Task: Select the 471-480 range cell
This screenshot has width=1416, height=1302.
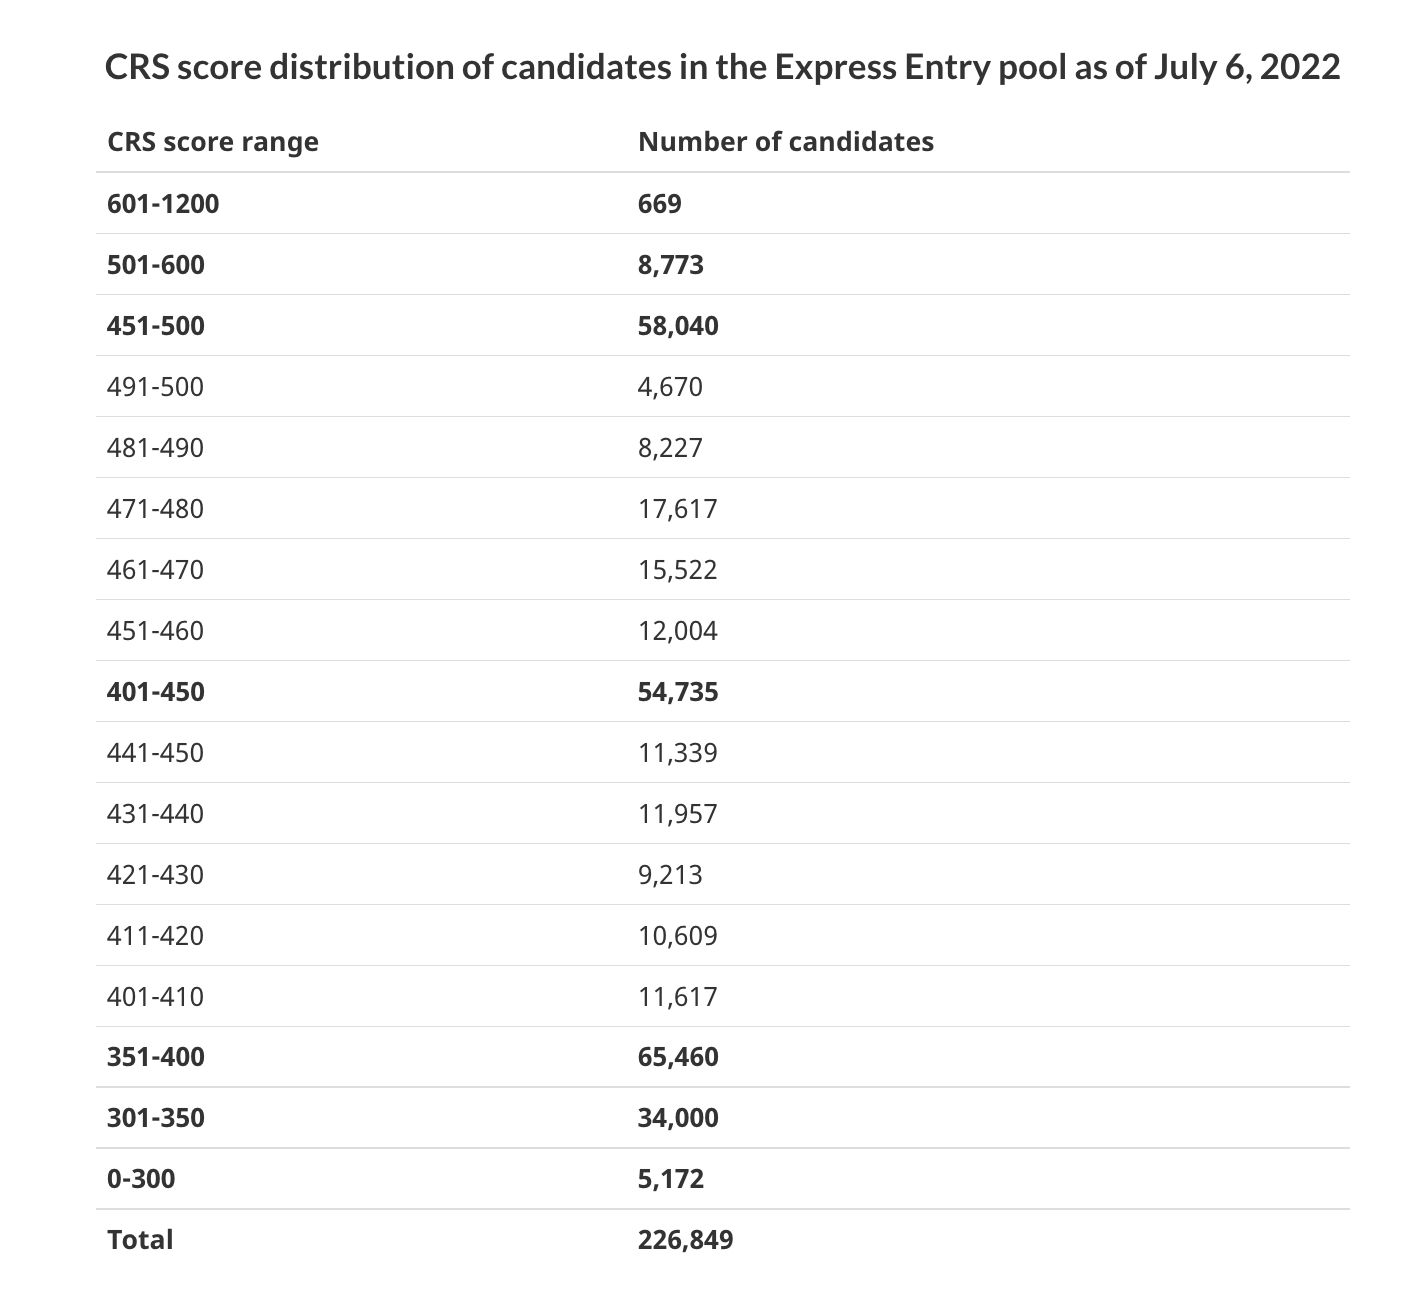Action: (x=155, y=509)
